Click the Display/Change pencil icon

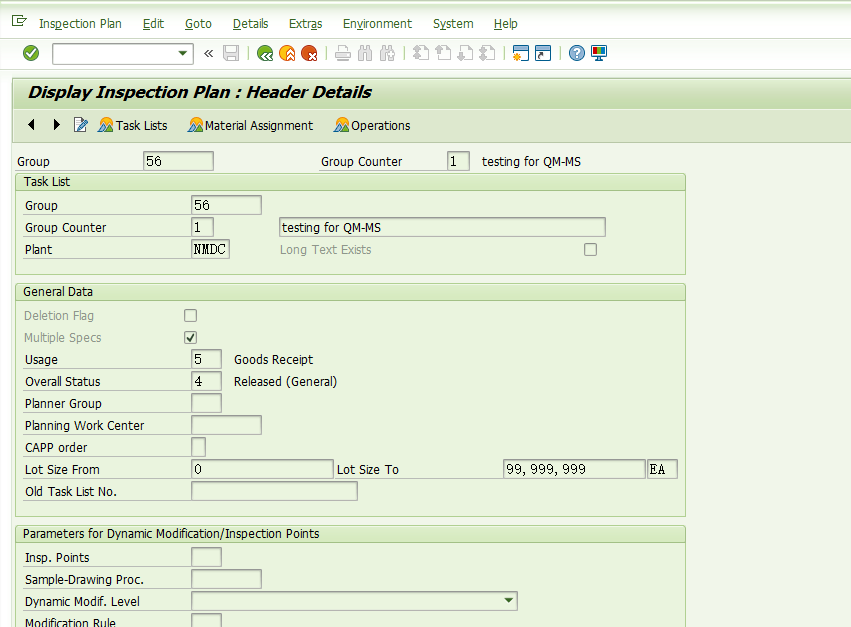(x=81, y=125)
